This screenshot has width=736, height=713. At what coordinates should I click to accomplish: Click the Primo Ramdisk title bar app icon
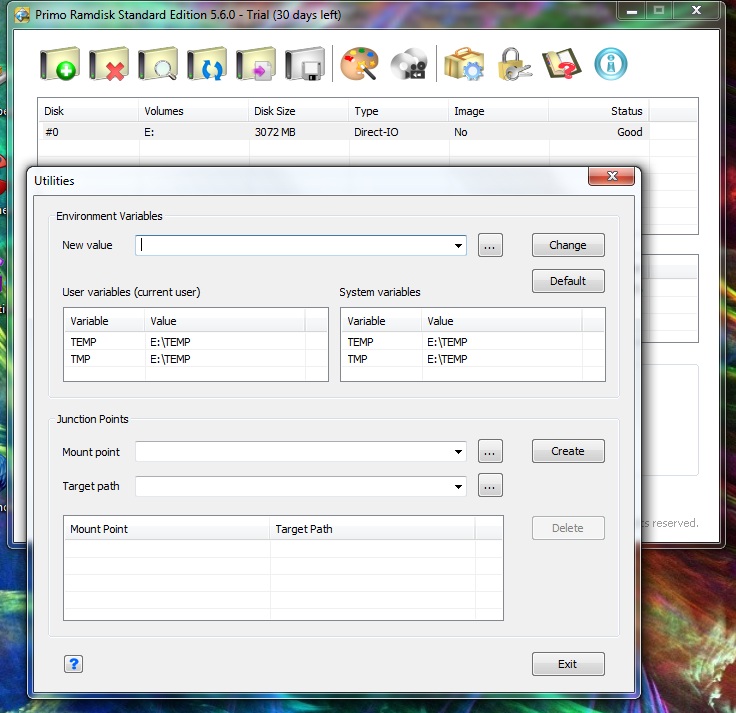pyautogui.click(x=22, y=15)
